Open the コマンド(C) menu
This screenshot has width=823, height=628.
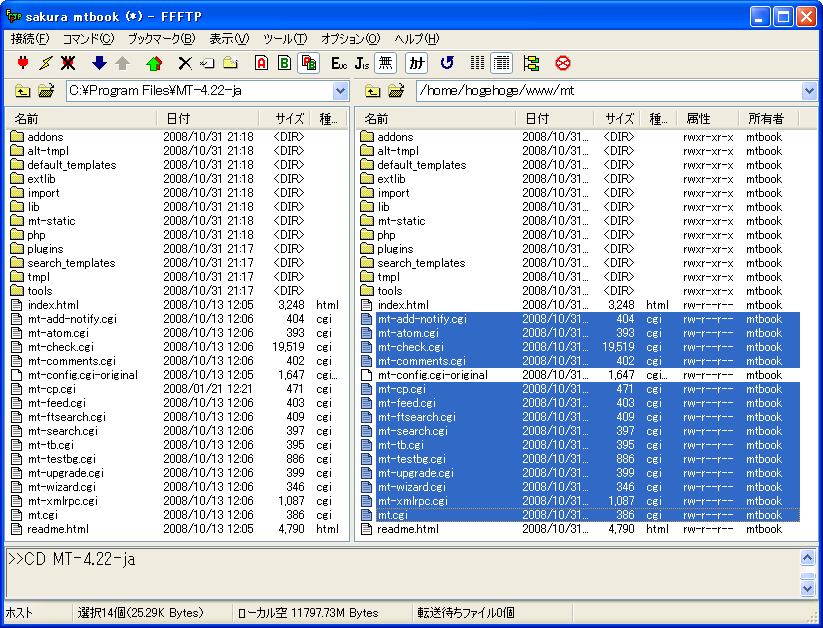(x=88, y=39)
